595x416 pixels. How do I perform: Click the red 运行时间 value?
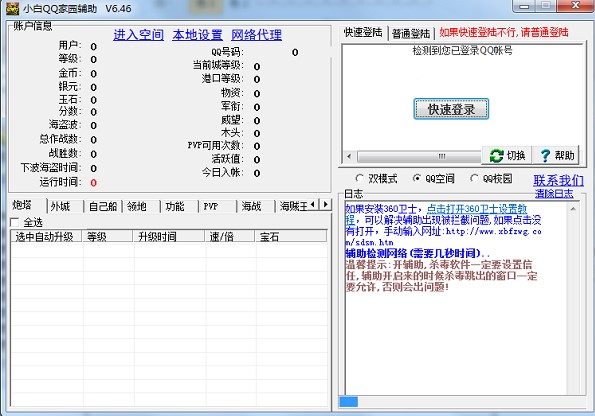click(x=93, y=183)
